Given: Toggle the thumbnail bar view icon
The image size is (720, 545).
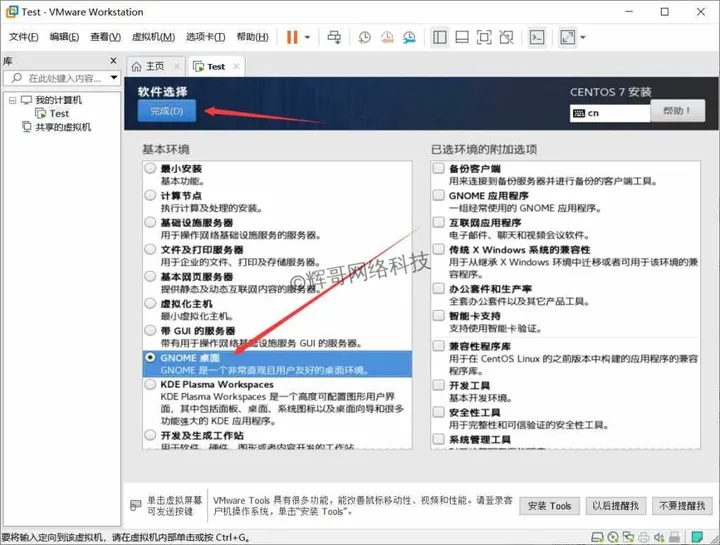Looking at the screenshot, I should [x=462, y=37].
